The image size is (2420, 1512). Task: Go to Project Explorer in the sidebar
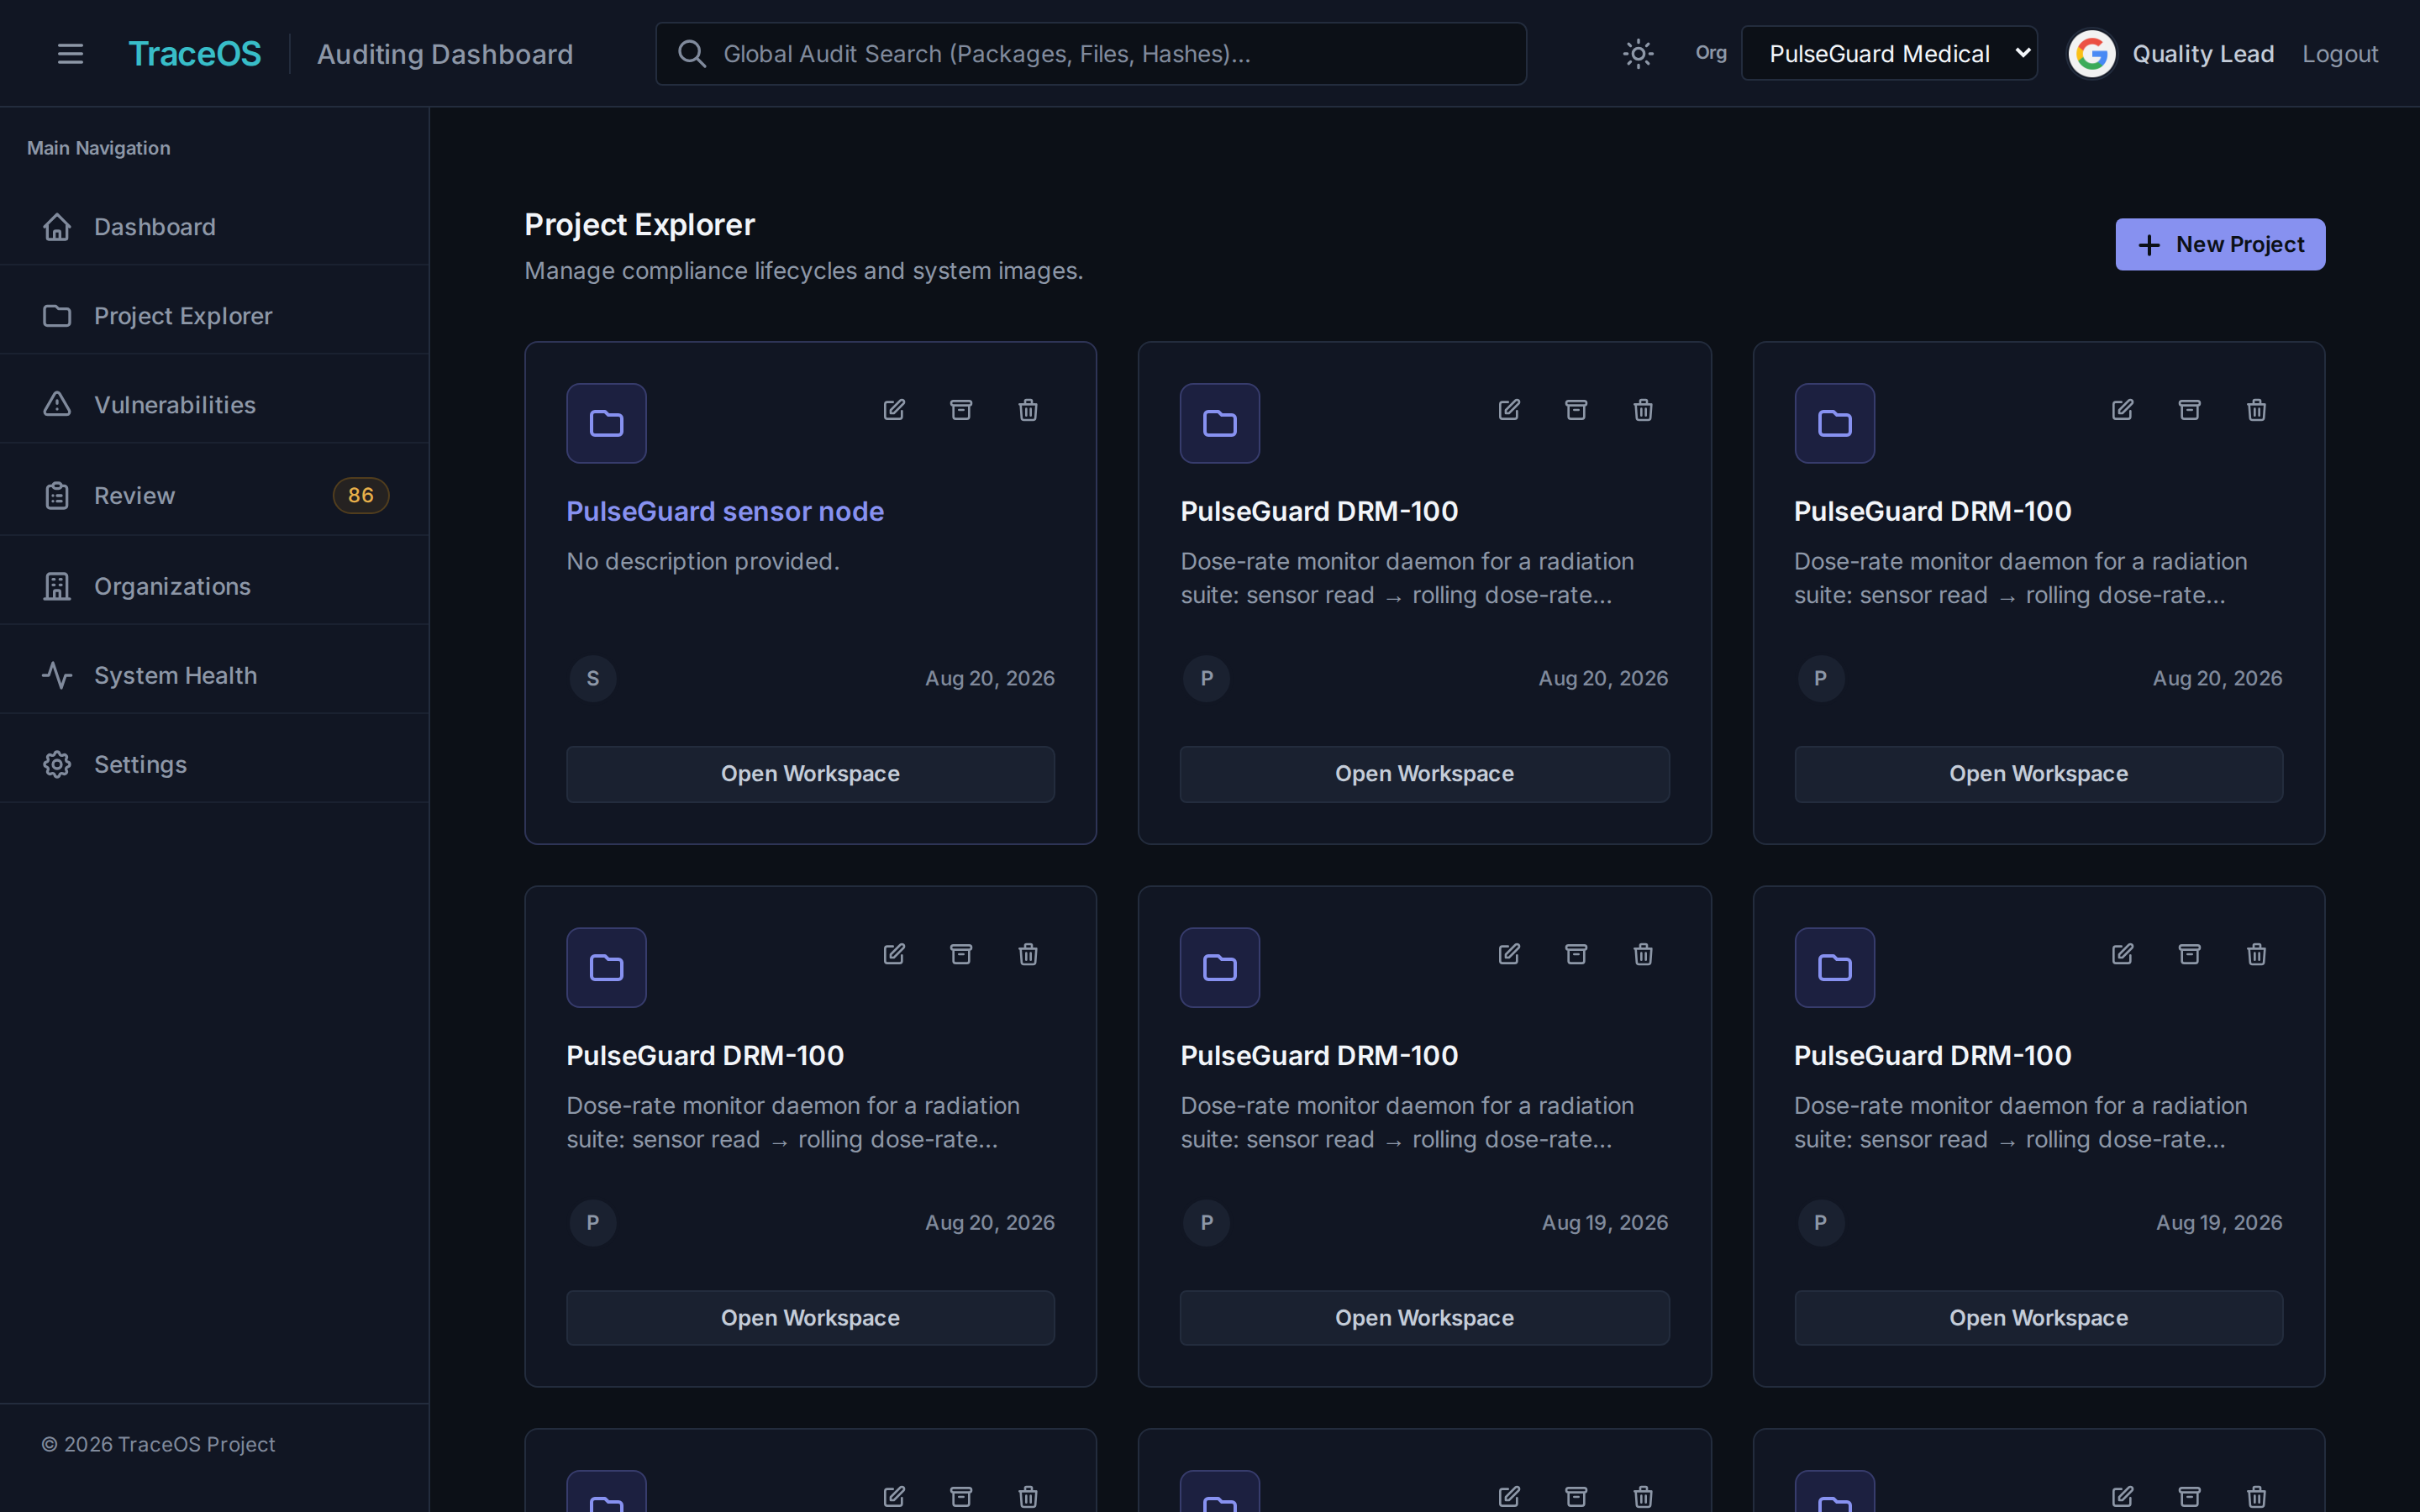215,316
